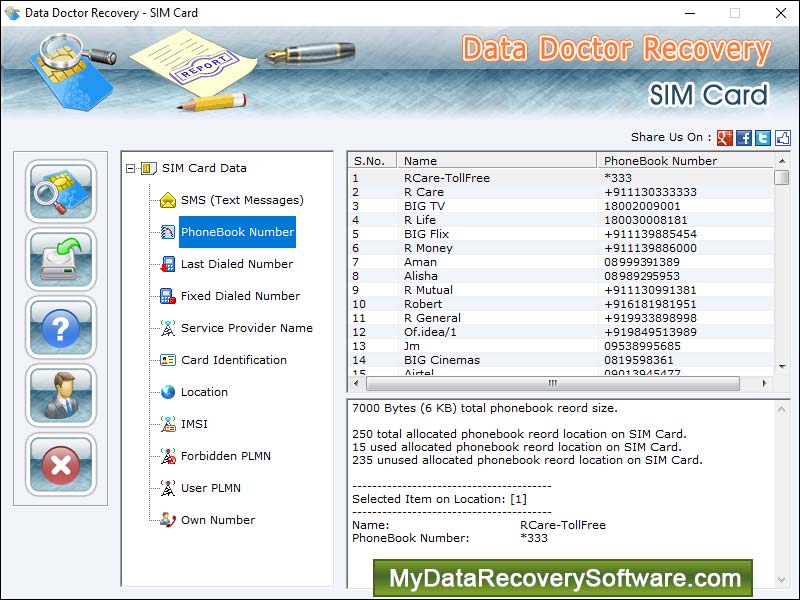Sort by the PhoneBook Number column header
This screenshot has width=800, height=600.
pos(661,160)
